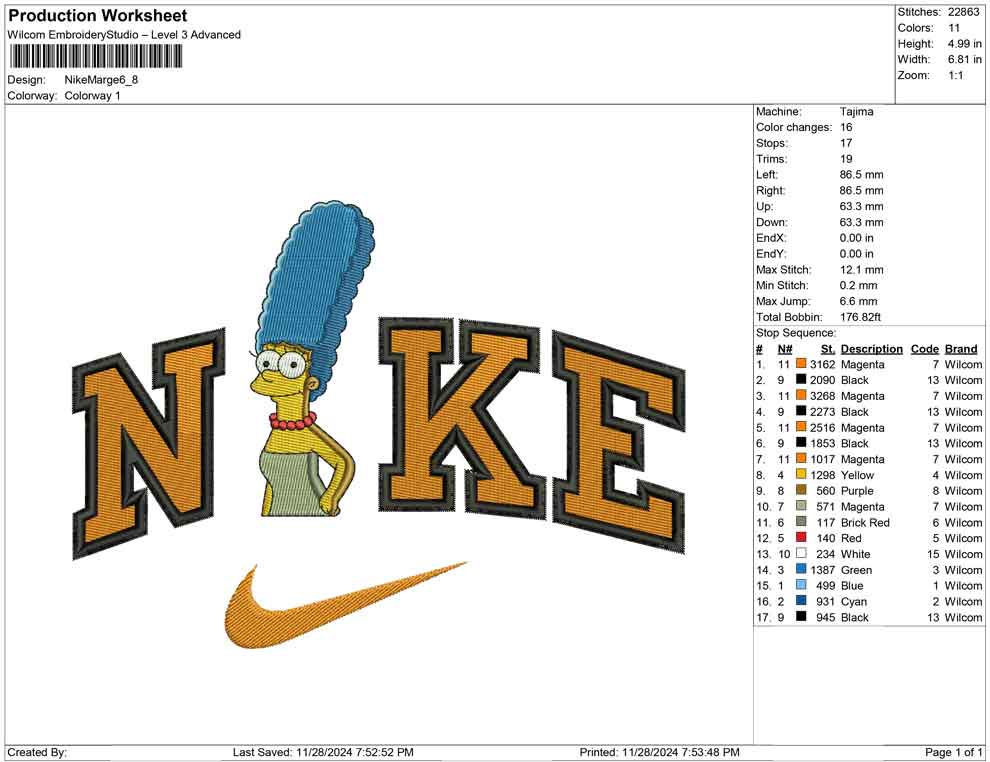Click the barcode under the header
Viewport: 990px width, 762px height.
(96, 57)
